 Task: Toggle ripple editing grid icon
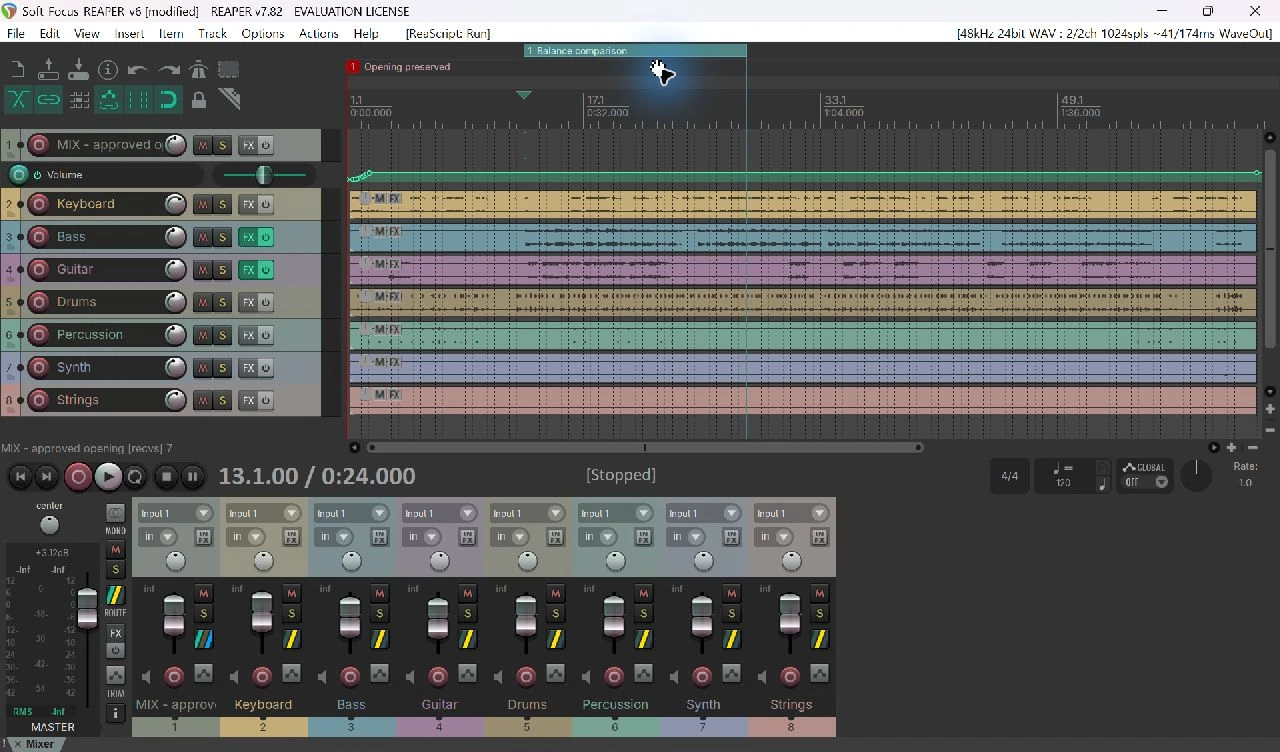coord(79,99)
